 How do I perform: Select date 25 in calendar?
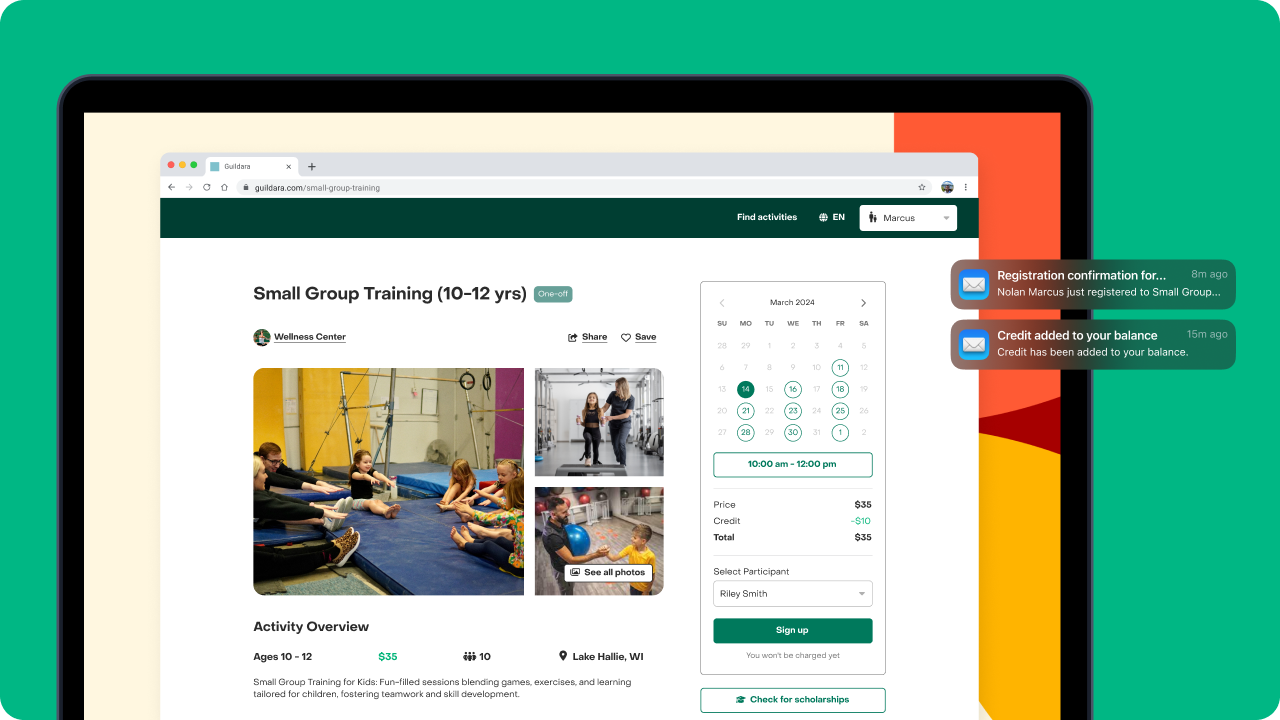tap(840, 411)
